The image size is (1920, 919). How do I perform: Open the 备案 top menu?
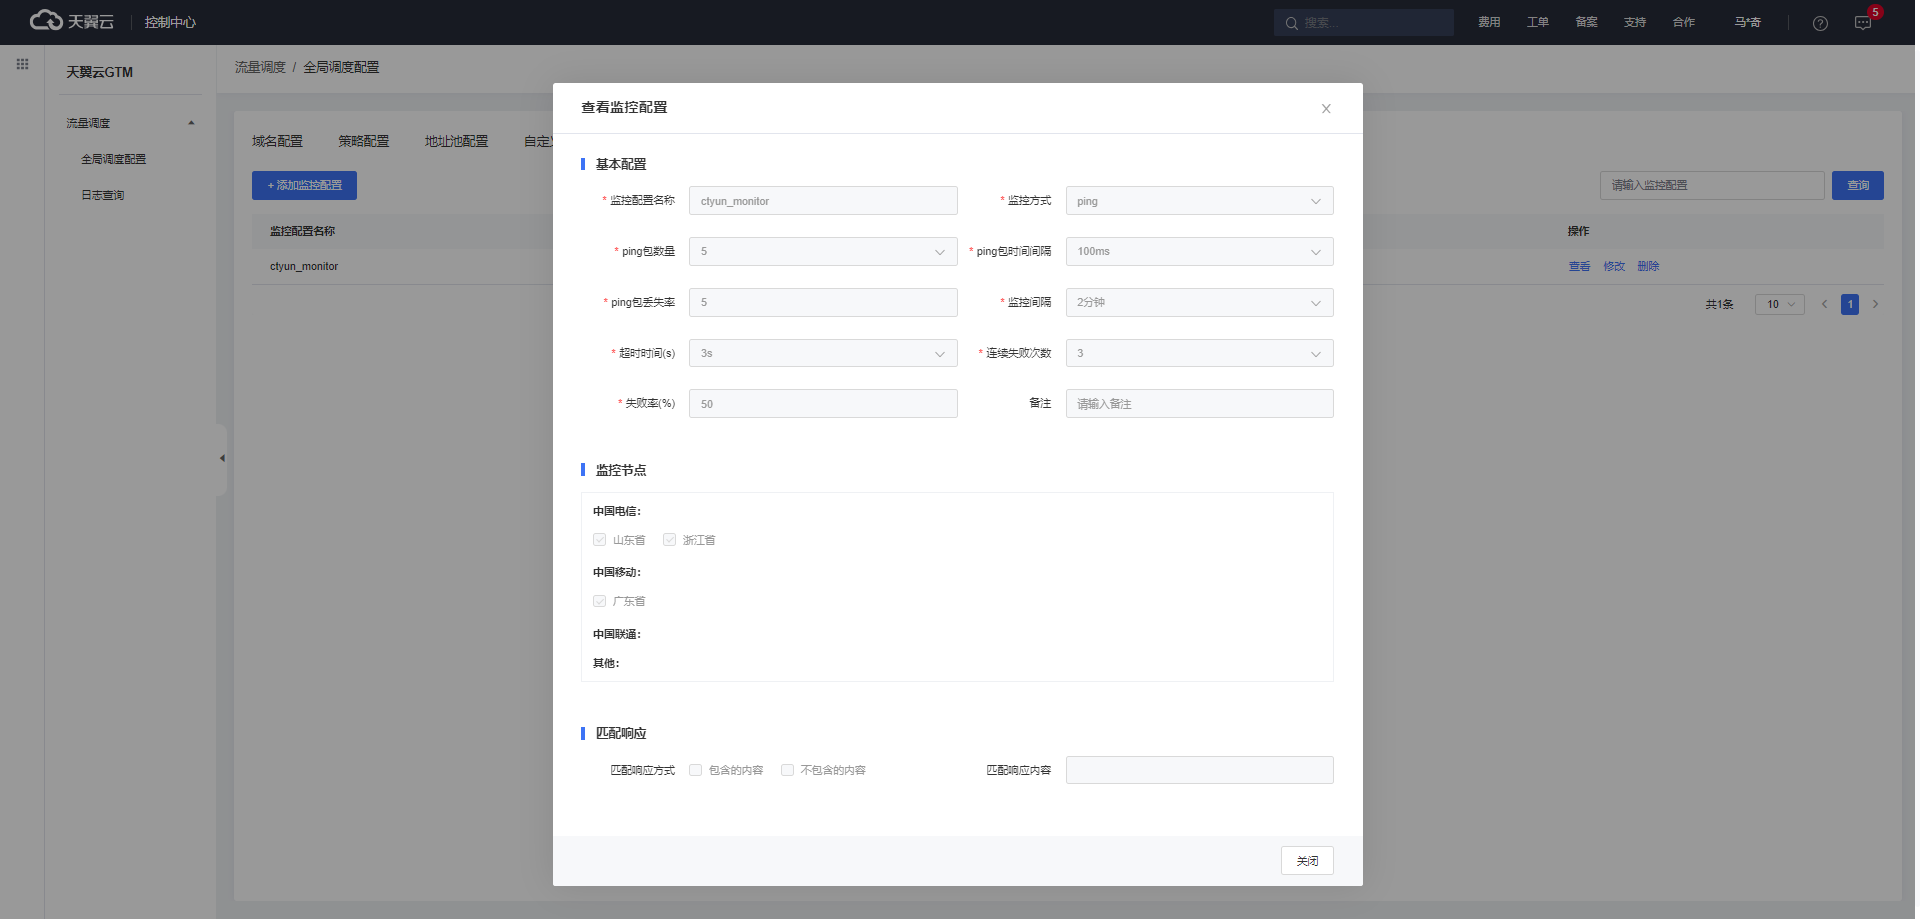(1587, 22)
